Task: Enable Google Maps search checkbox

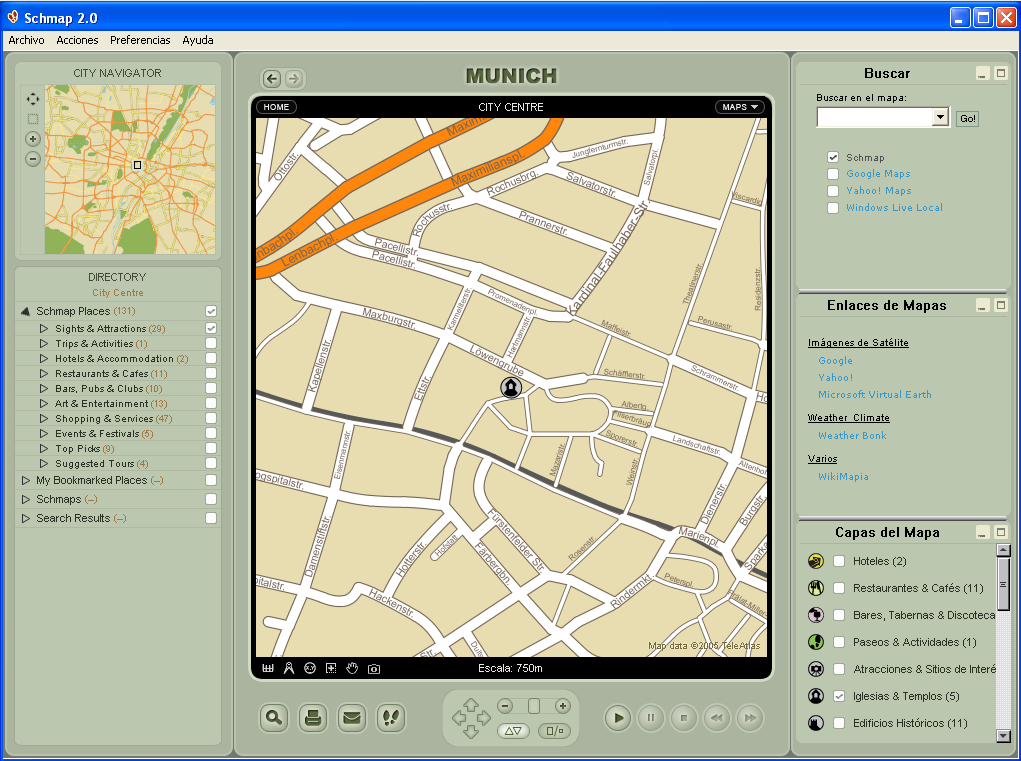Action: [833, 174]
